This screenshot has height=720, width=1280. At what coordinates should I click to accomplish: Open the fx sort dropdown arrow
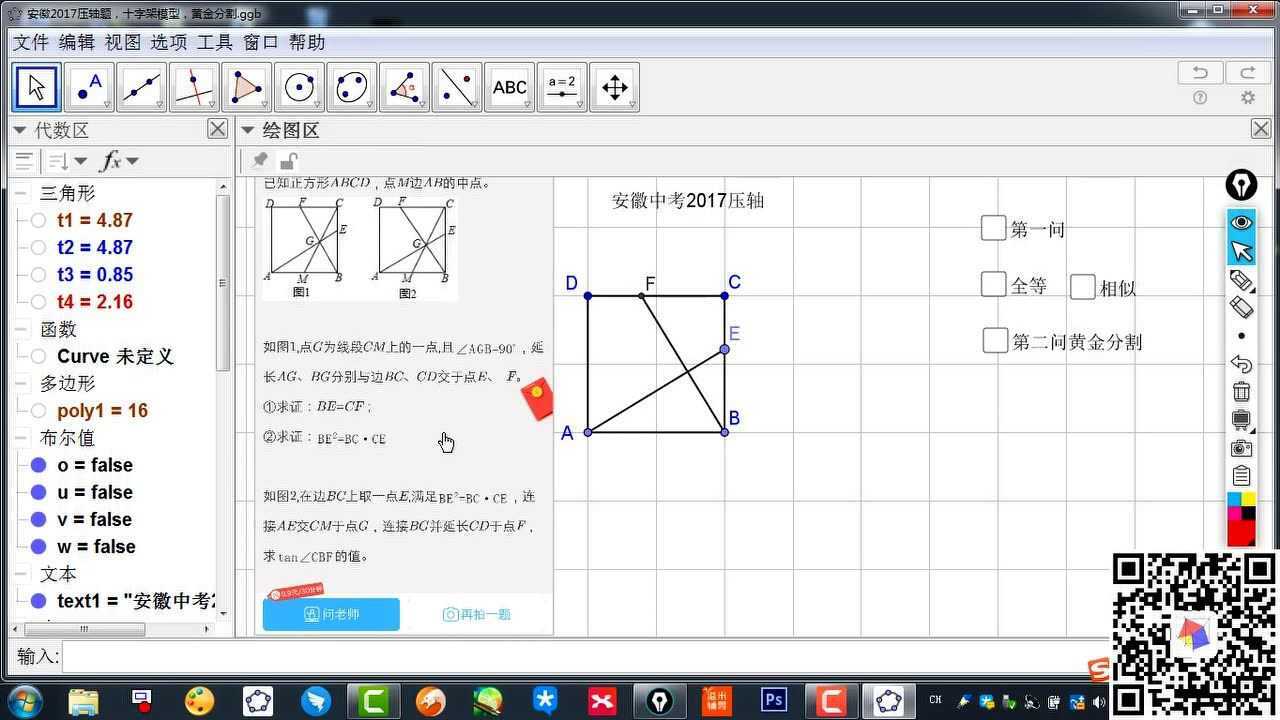coord(132,161)
